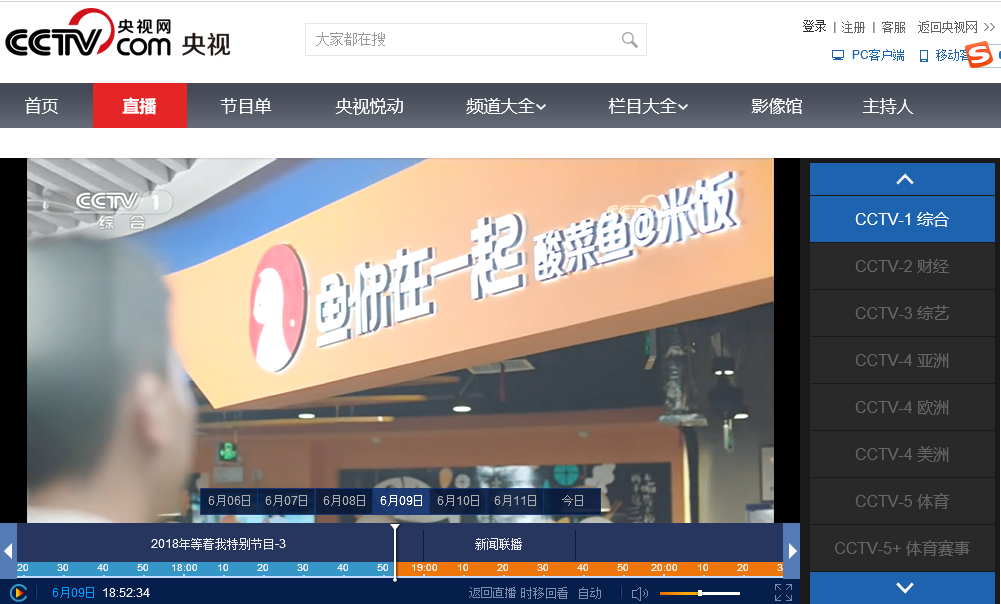
Task: Click 返回央视网 link
Action: 947,27
